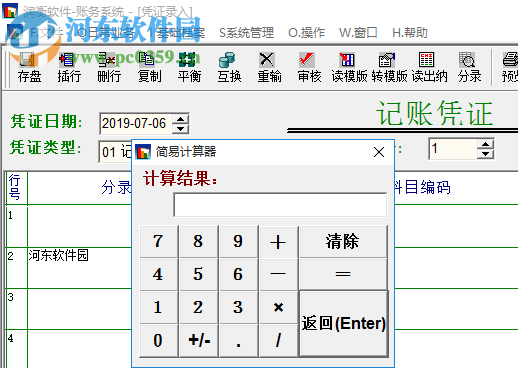Click calculator digit 3 button

(x=238, y=307)
